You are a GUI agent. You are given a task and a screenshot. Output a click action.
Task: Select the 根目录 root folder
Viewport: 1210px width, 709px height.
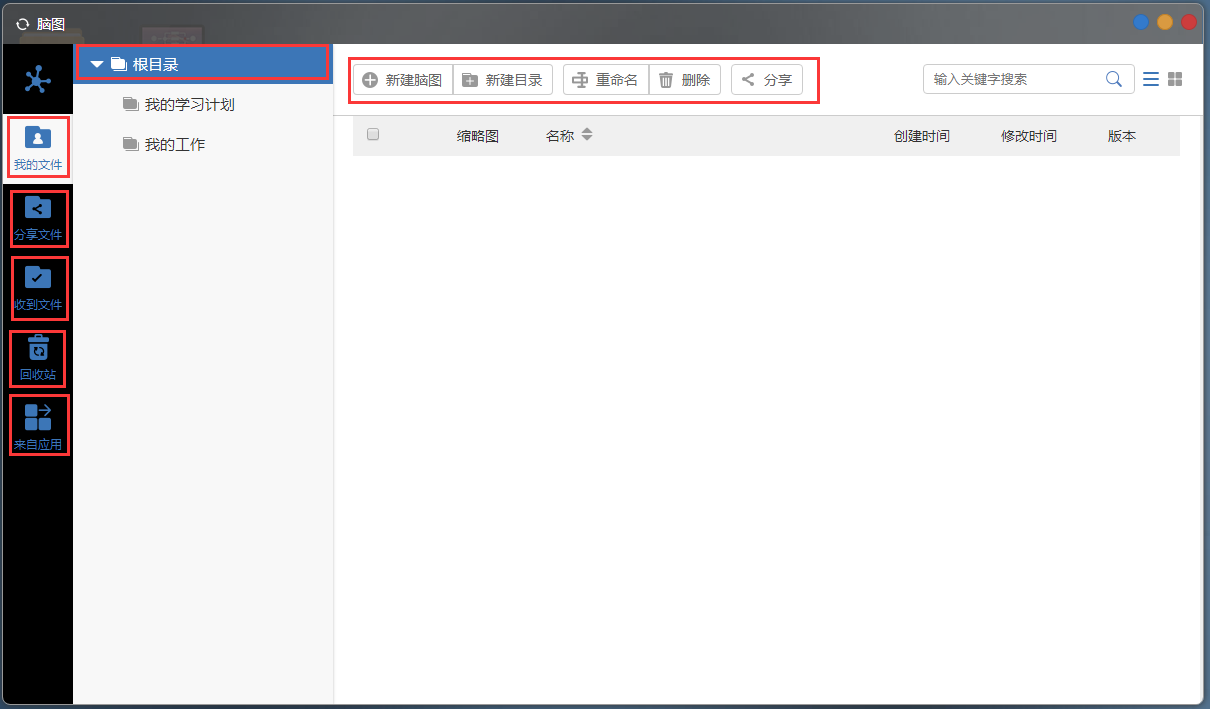click(203, 64)
